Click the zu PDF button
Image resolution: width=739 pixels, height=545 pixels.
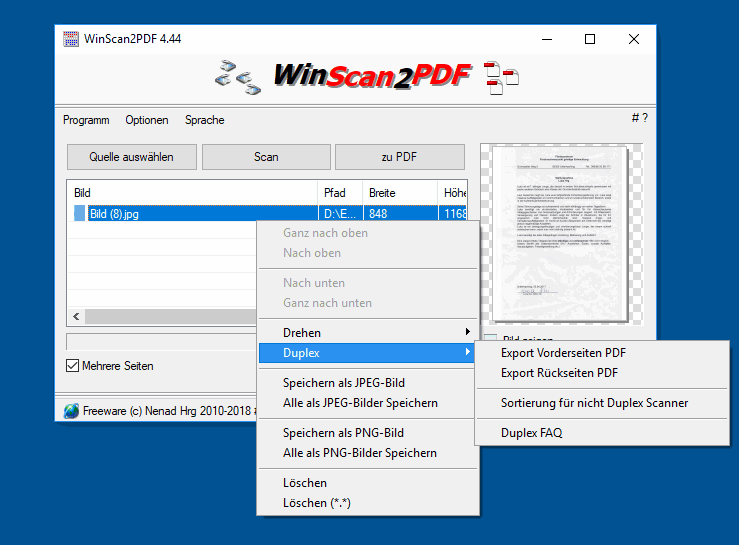pos(400,157)
